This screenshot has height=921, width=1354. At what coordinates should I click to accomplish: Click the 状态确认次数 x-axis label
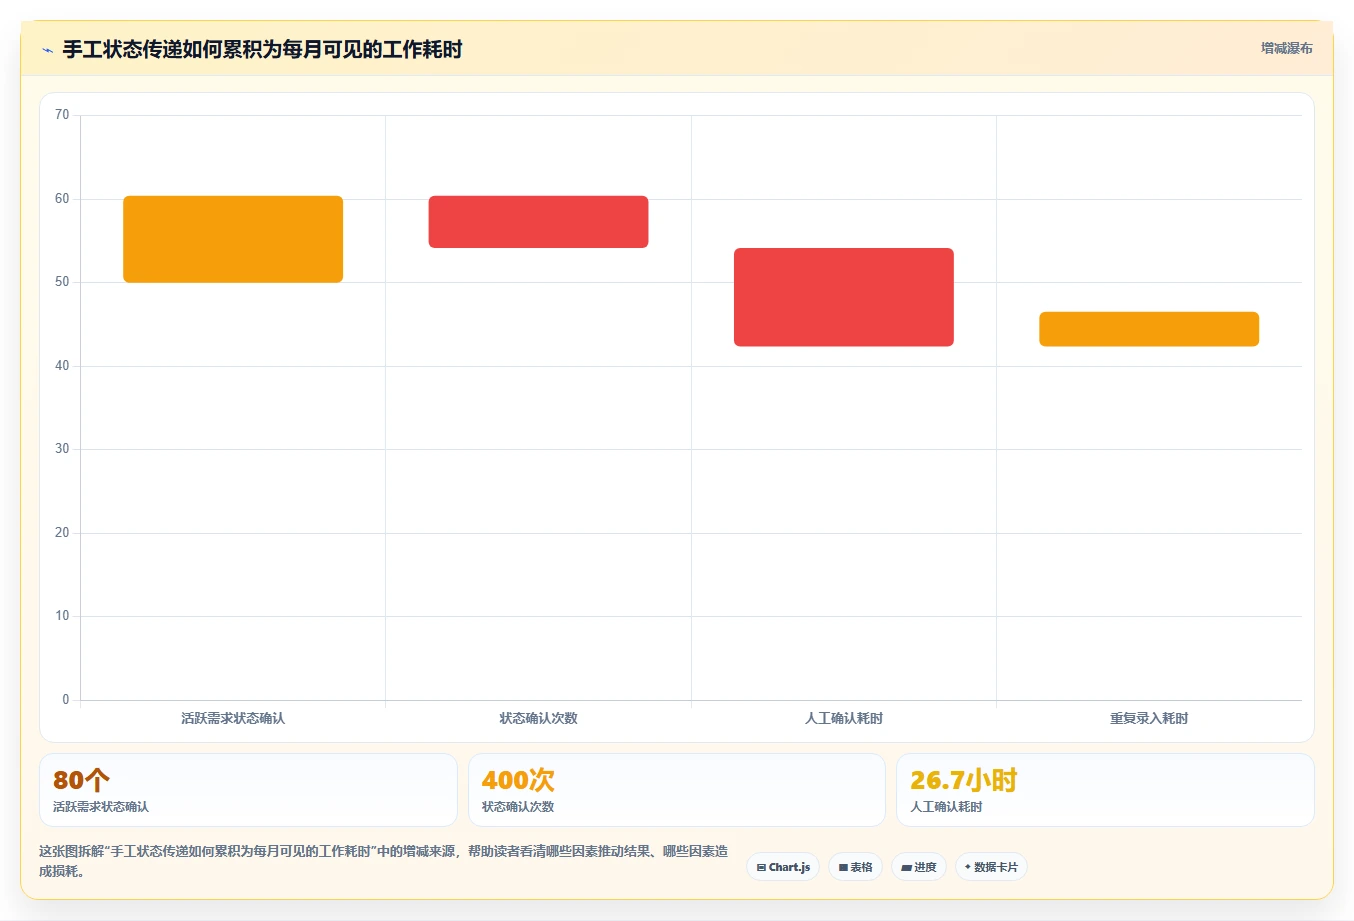tap(538, 718)
